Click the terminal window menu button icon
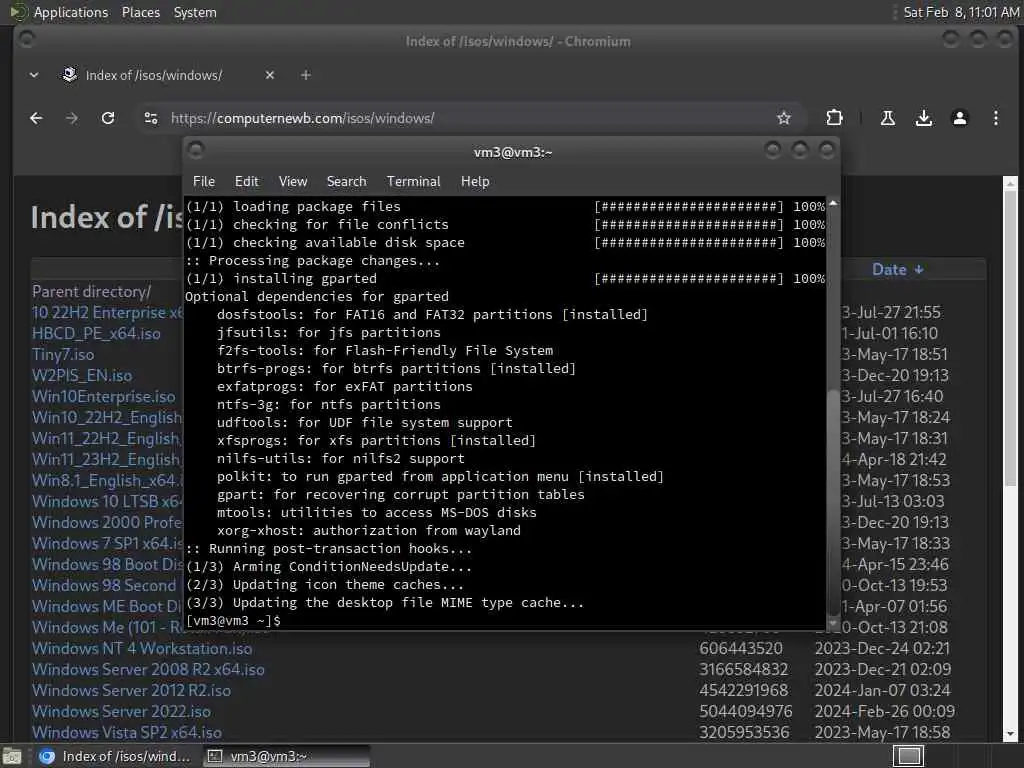 coord(196,151)
